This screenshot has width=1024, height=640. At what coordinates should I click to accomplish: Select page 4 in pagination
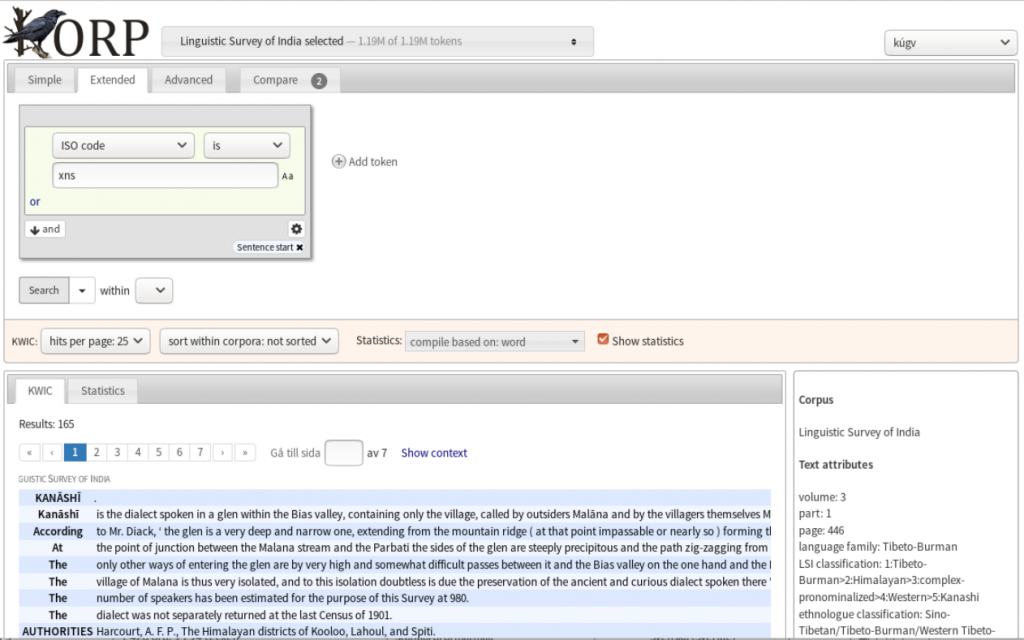coord(138,453)
